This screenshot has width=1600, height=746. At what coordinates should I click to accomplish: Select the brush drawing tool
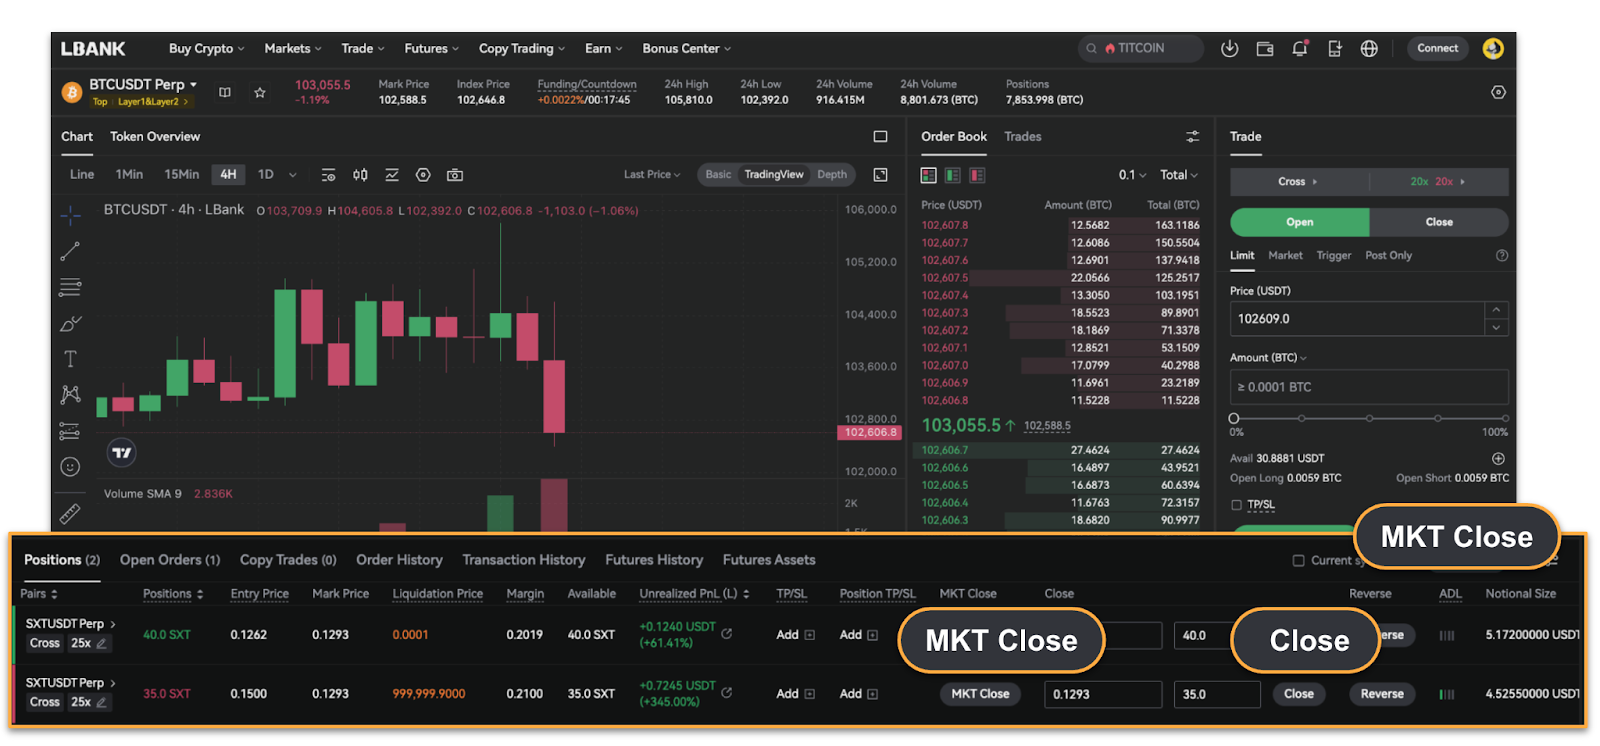(70, 323)
